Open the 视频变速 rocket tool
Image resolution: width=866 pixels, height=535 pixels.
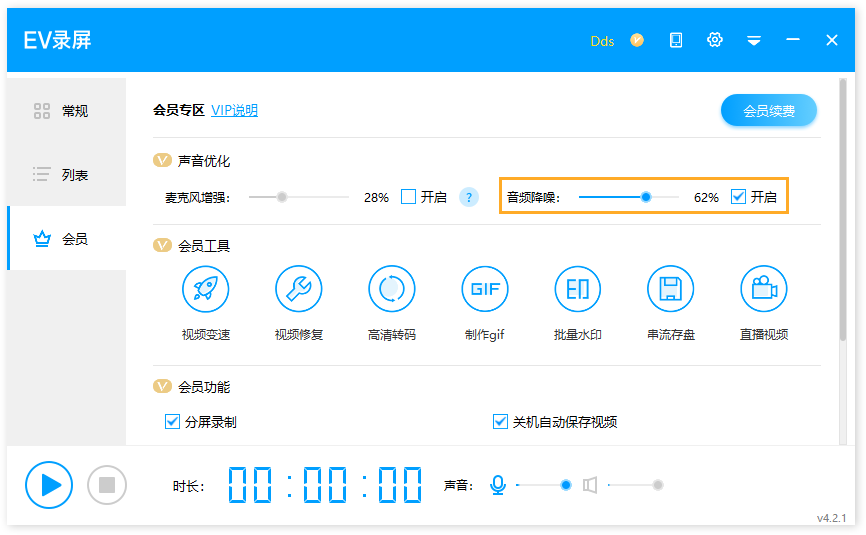(205, 289)
